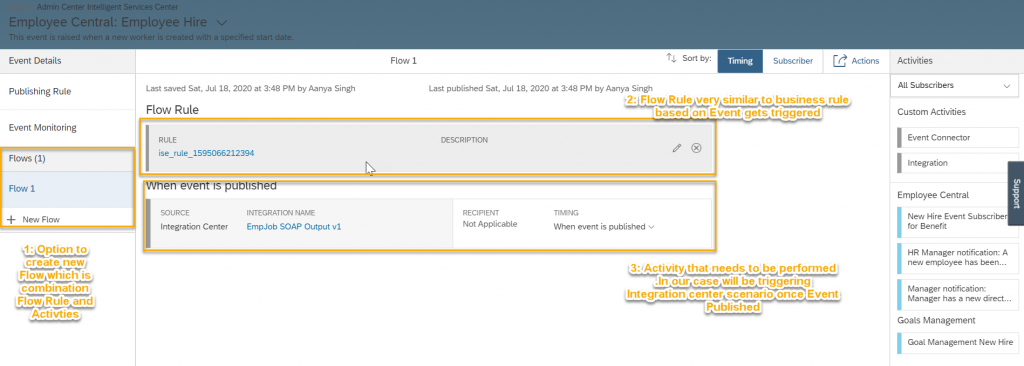Open the EmpJob SOAP Output v1 integration link

(x=293, y=227)
